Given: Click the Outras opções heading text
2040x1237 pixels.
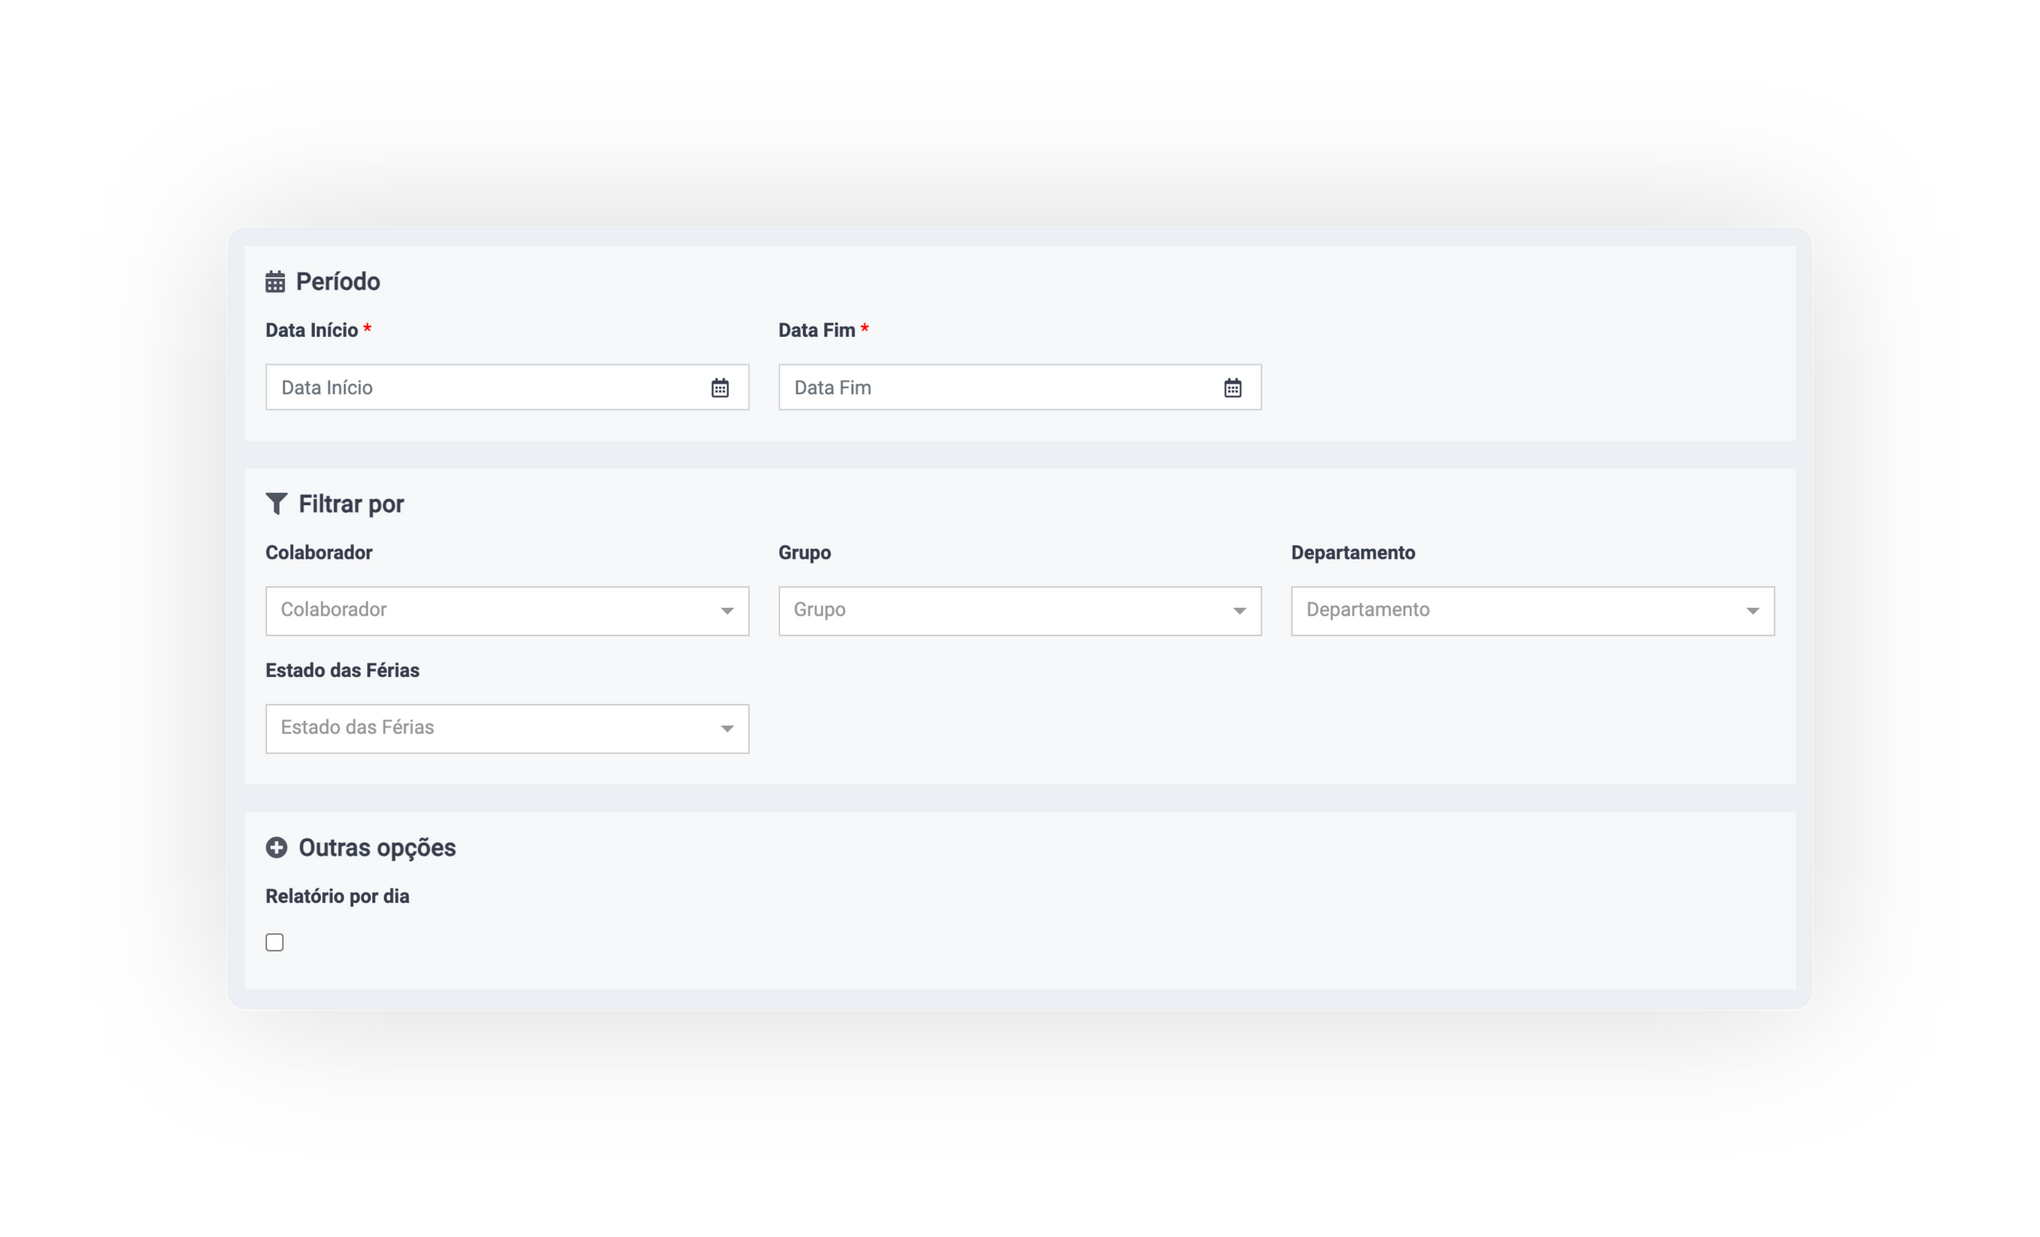Looking at the screenshot, I should (377, 848).
